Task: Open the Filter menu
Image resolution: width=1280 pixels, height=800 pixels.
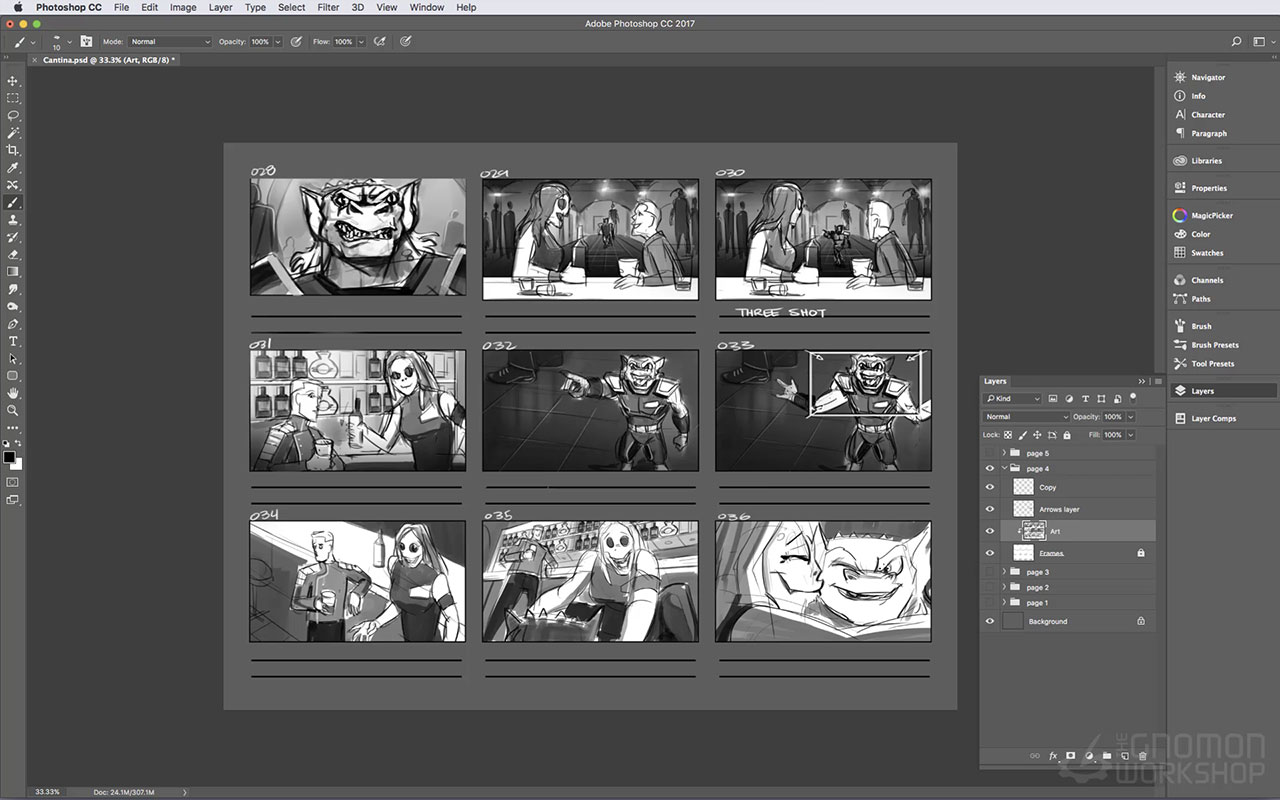Action: [x=328, y=7]
